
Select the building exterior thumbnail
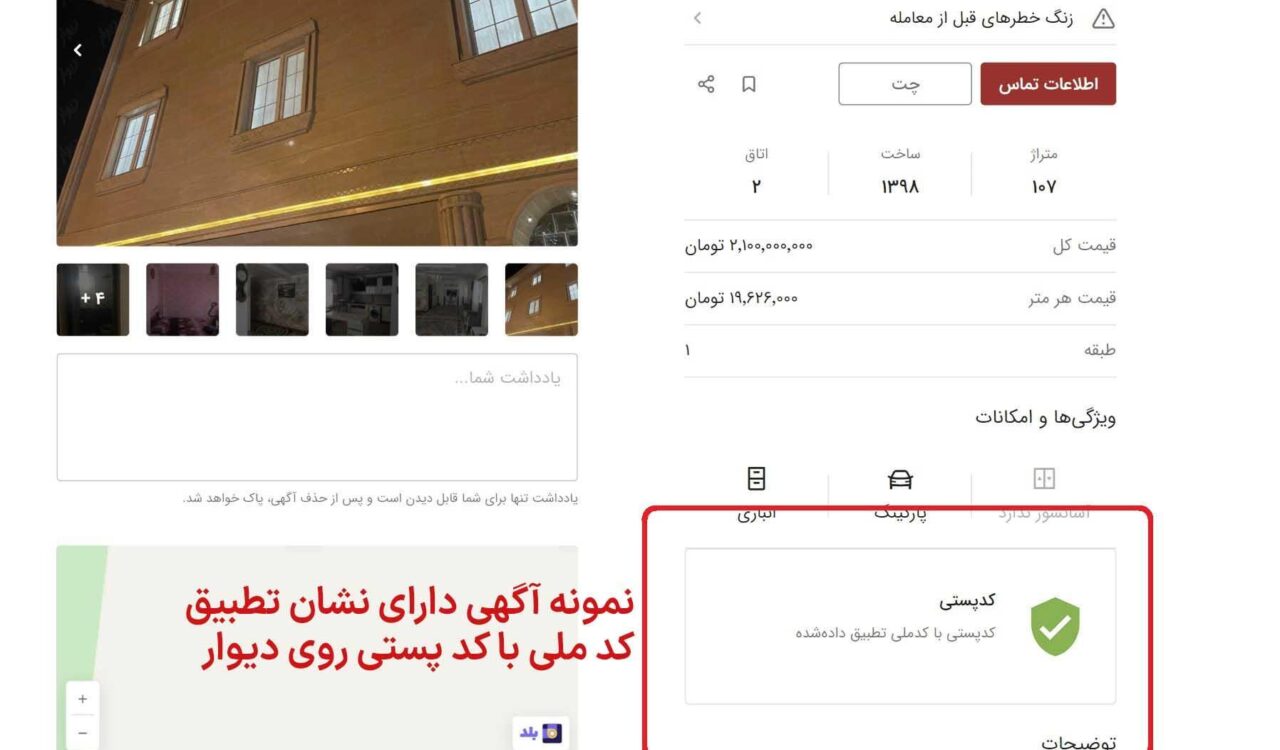click(x=541, y=299)
